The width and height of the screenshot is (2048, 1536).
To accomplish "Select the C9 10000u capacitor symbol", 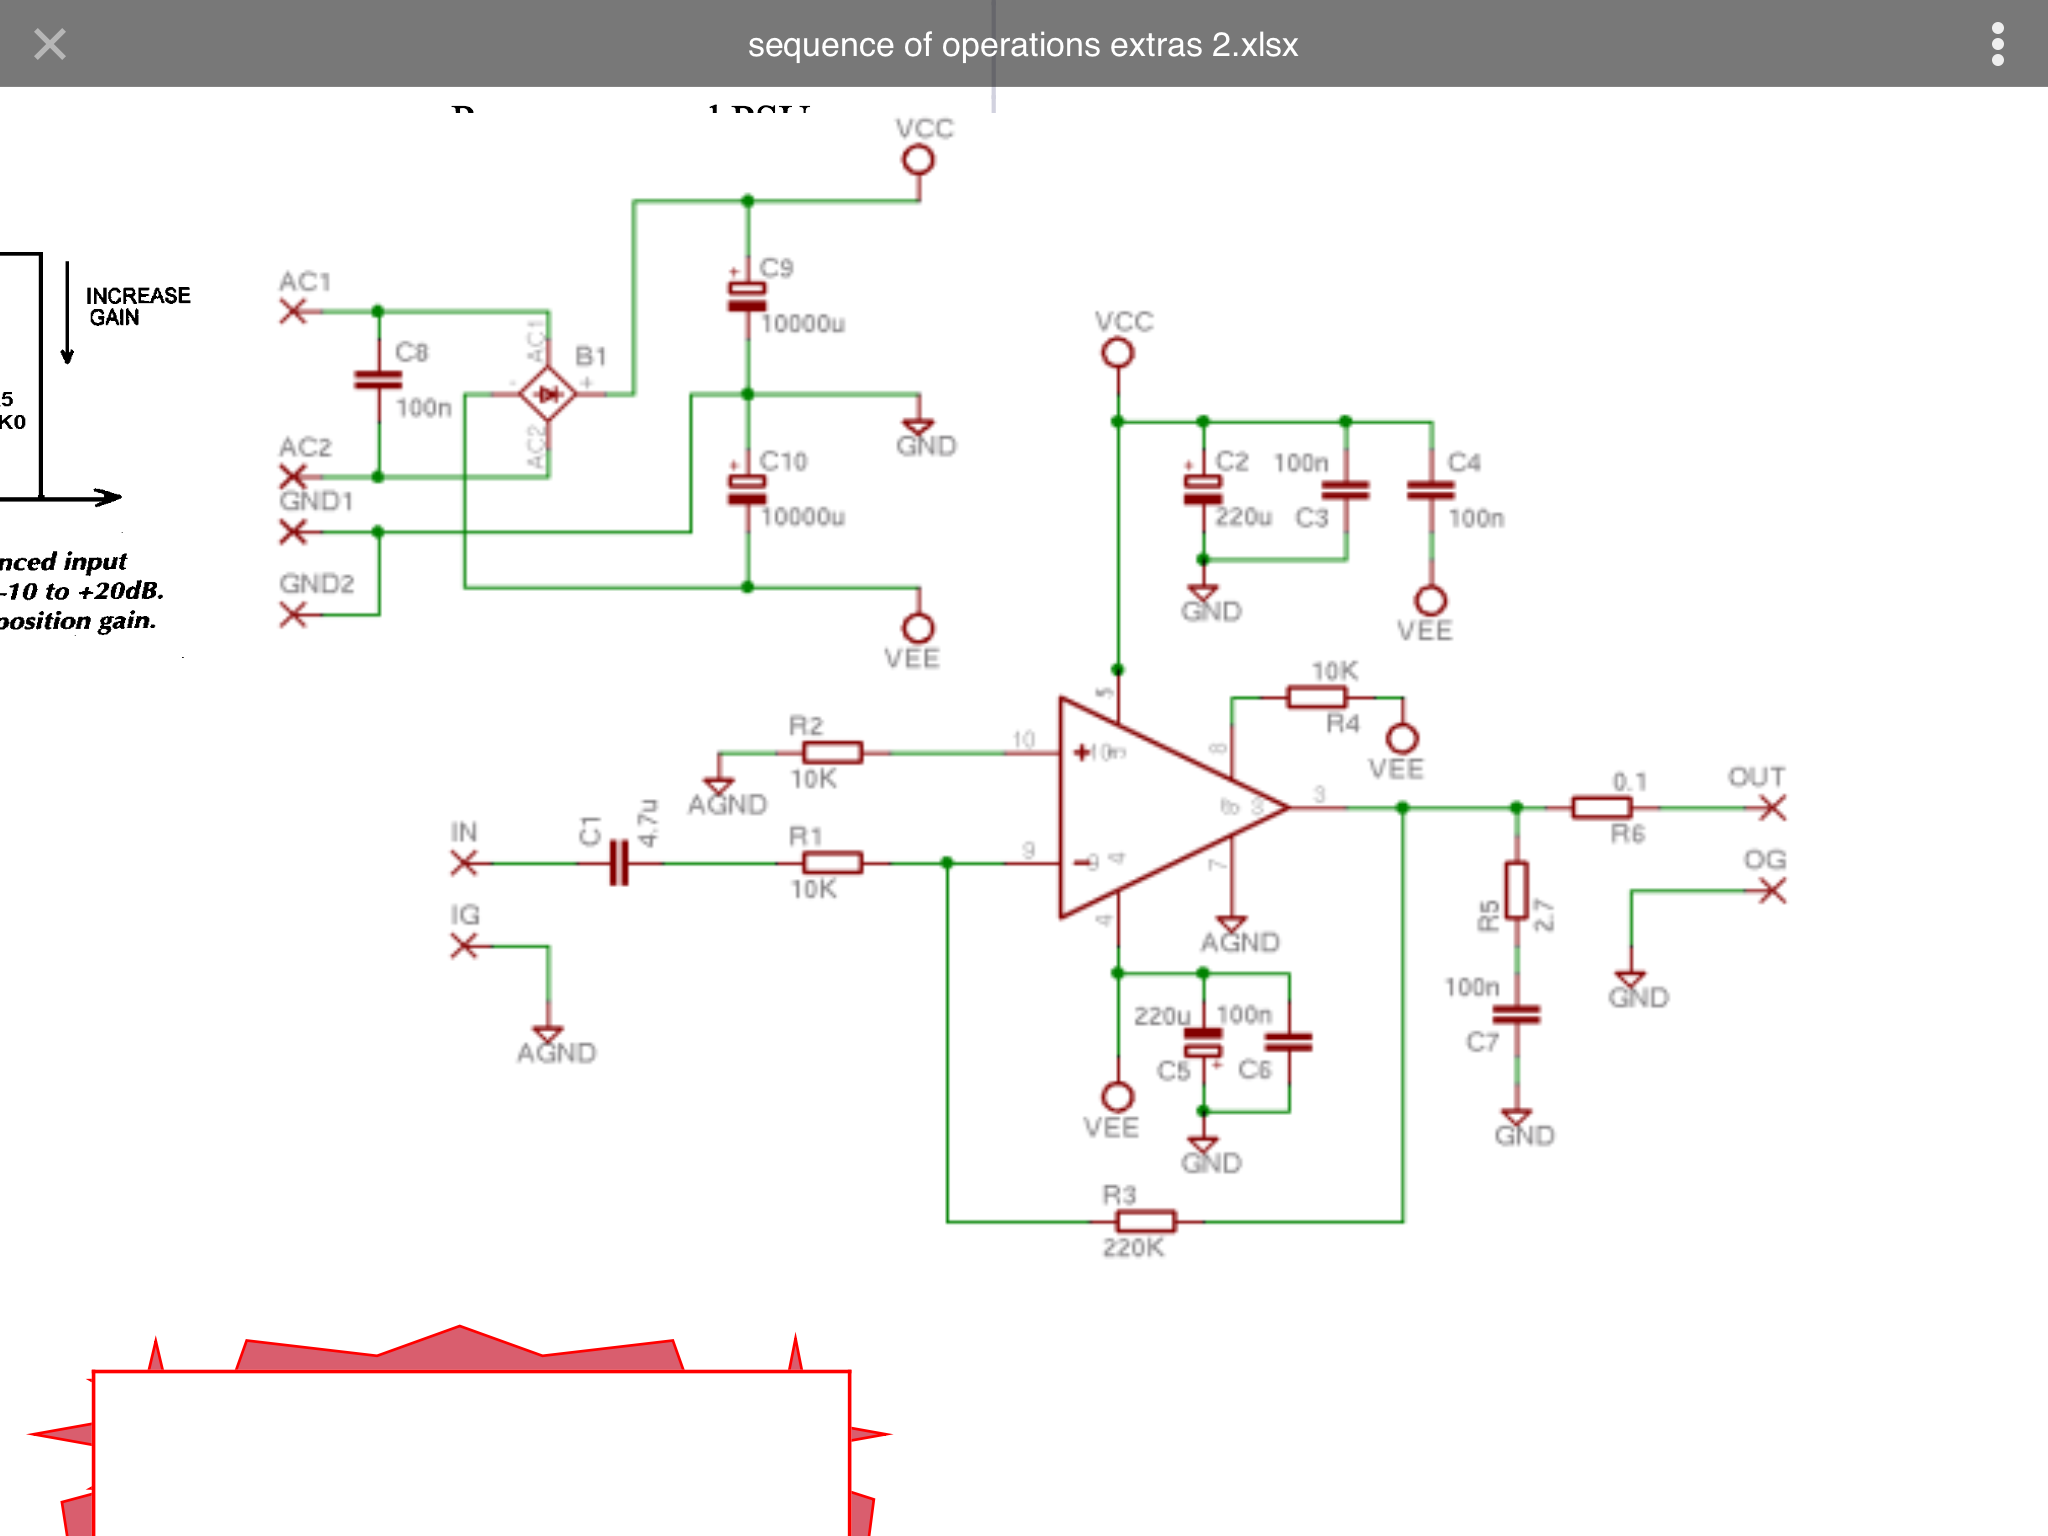I will click(747, 296).
